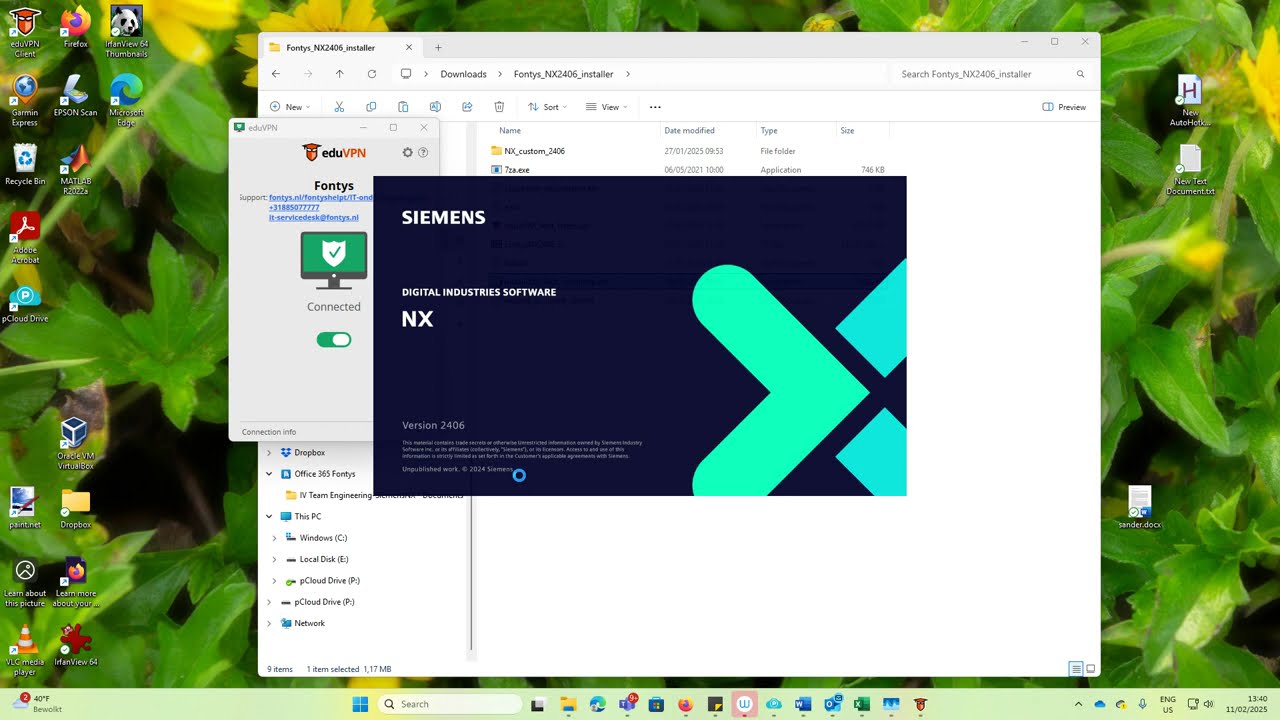Select Garmin Express desktop icon
Image resolution: width=1280 pixels, height=720 pixels.
pos(25,100)
